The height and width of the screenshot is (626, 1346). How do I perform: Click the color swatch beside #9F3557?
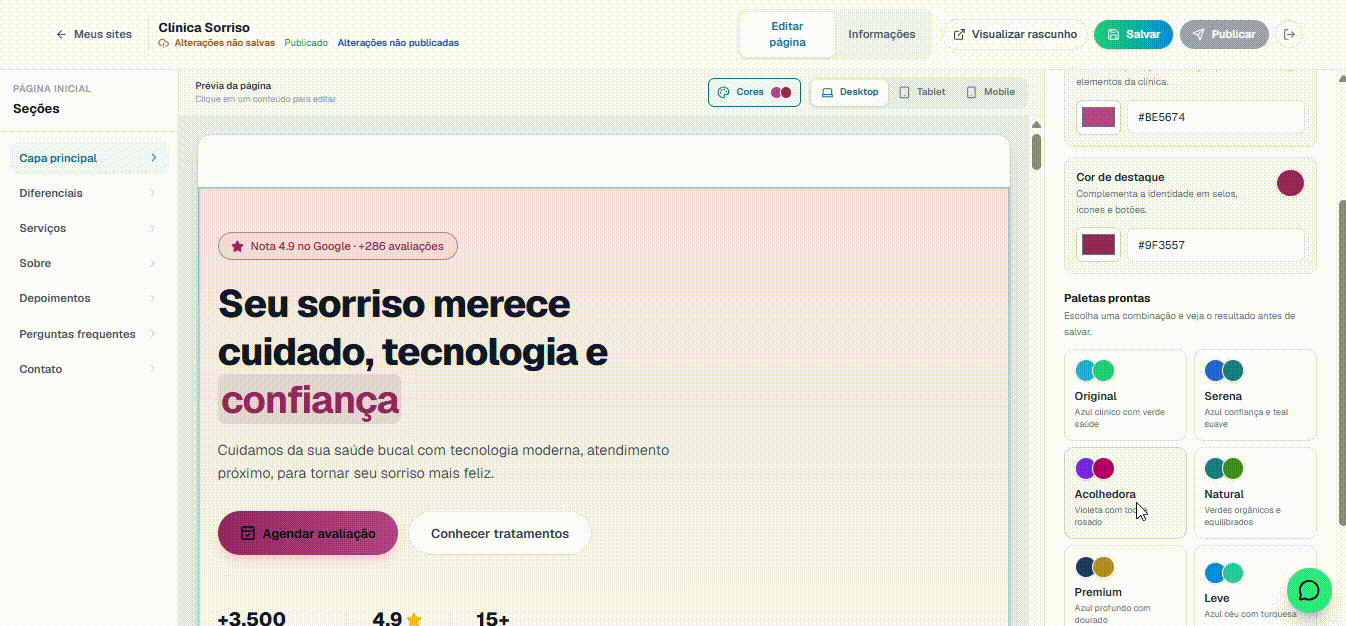coord(1098,245)
